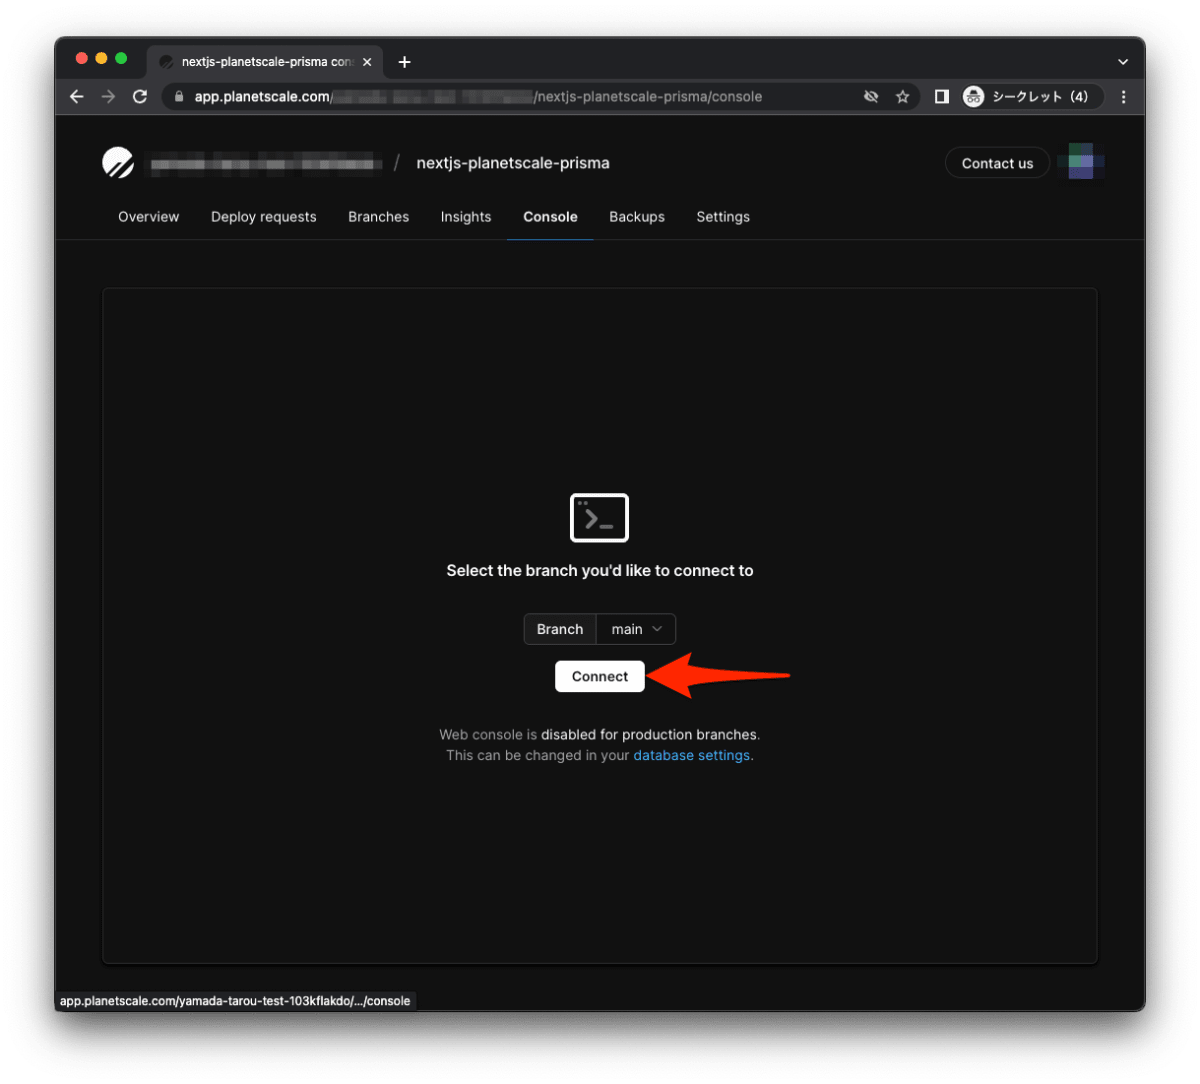
Task: Open the Chrome three-dot menu
Action: [1123, 96]
